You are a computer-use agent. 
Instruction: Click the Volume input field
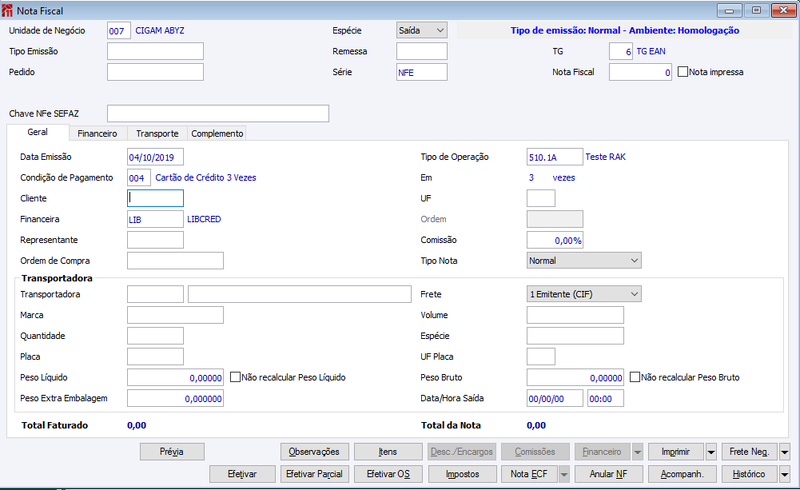click(x=575, y=315)
